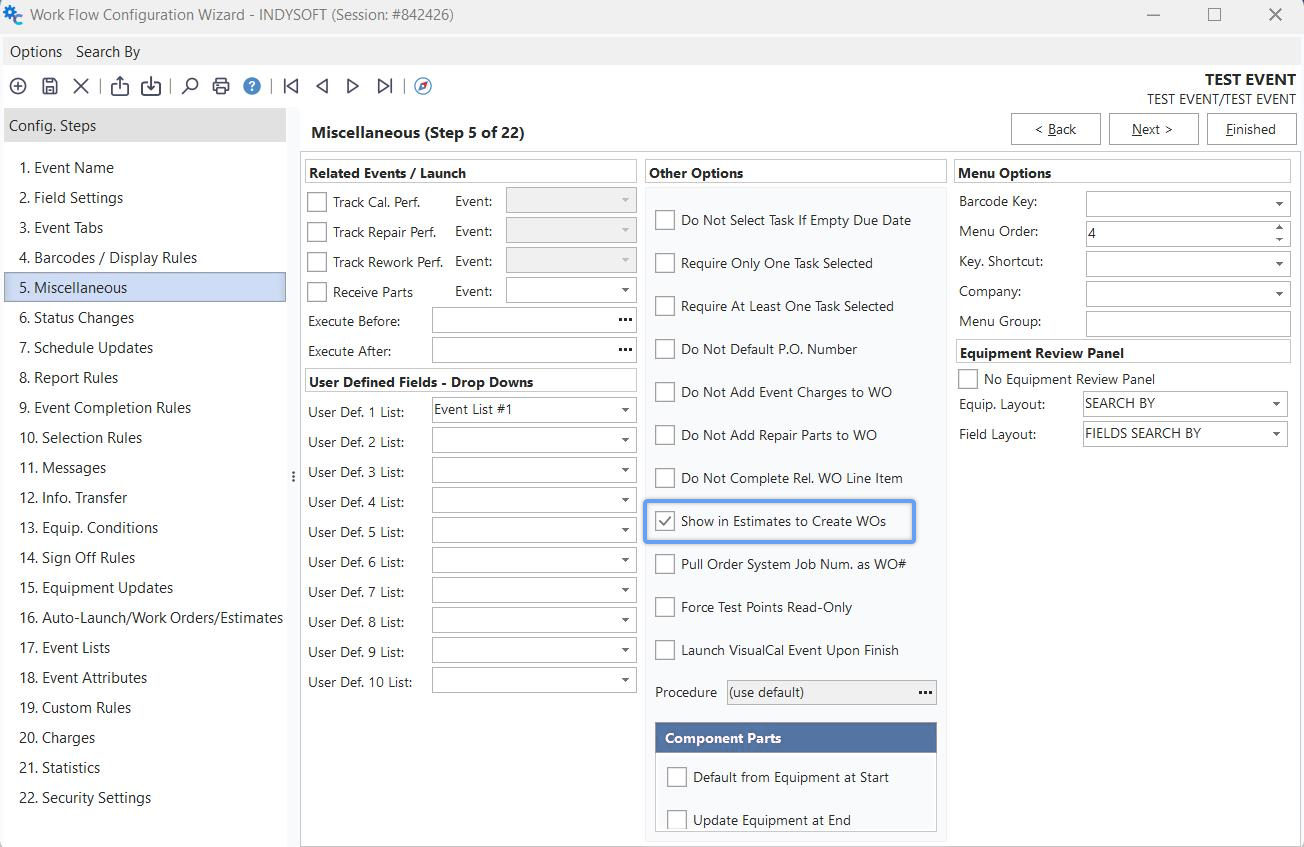Open User Def. 2 List dropdown

(x=625, y=440)
